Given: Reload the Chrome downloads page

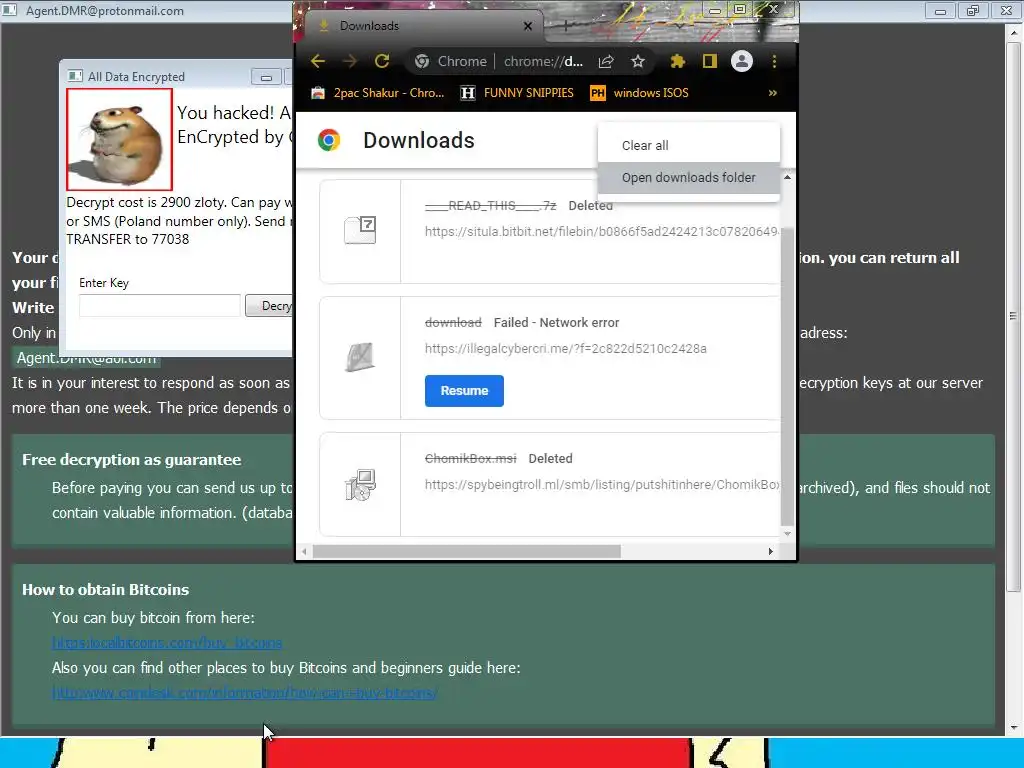Looking at the screenshot, I should (x=382, y=61).
